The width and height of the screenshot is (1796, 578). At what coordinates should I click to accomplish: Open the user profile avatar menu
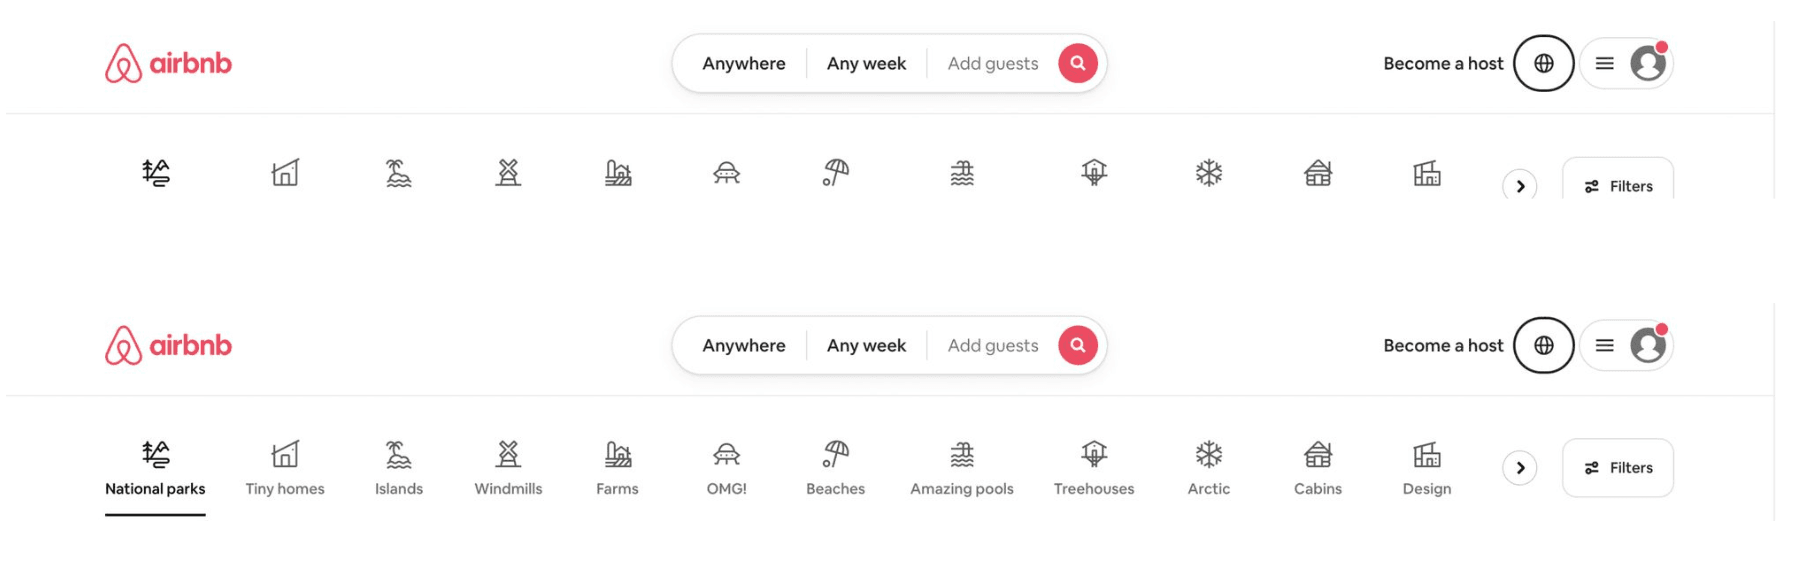pos(1648,345)
